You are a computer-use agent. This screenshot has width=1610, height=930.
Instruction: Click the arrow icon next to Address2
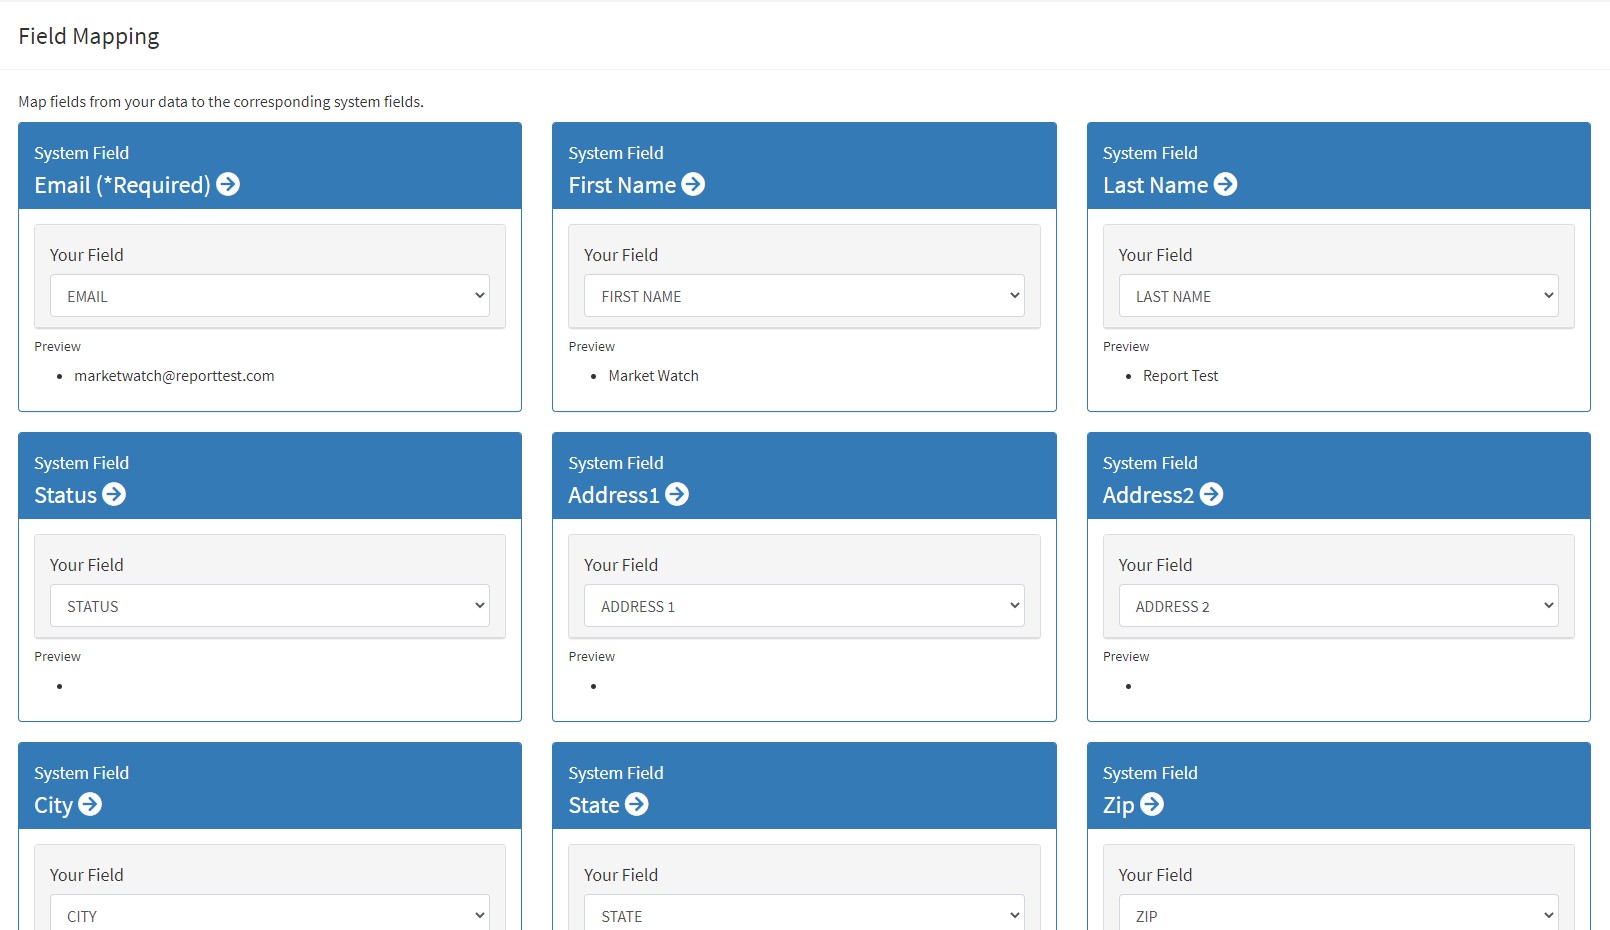1211,494
